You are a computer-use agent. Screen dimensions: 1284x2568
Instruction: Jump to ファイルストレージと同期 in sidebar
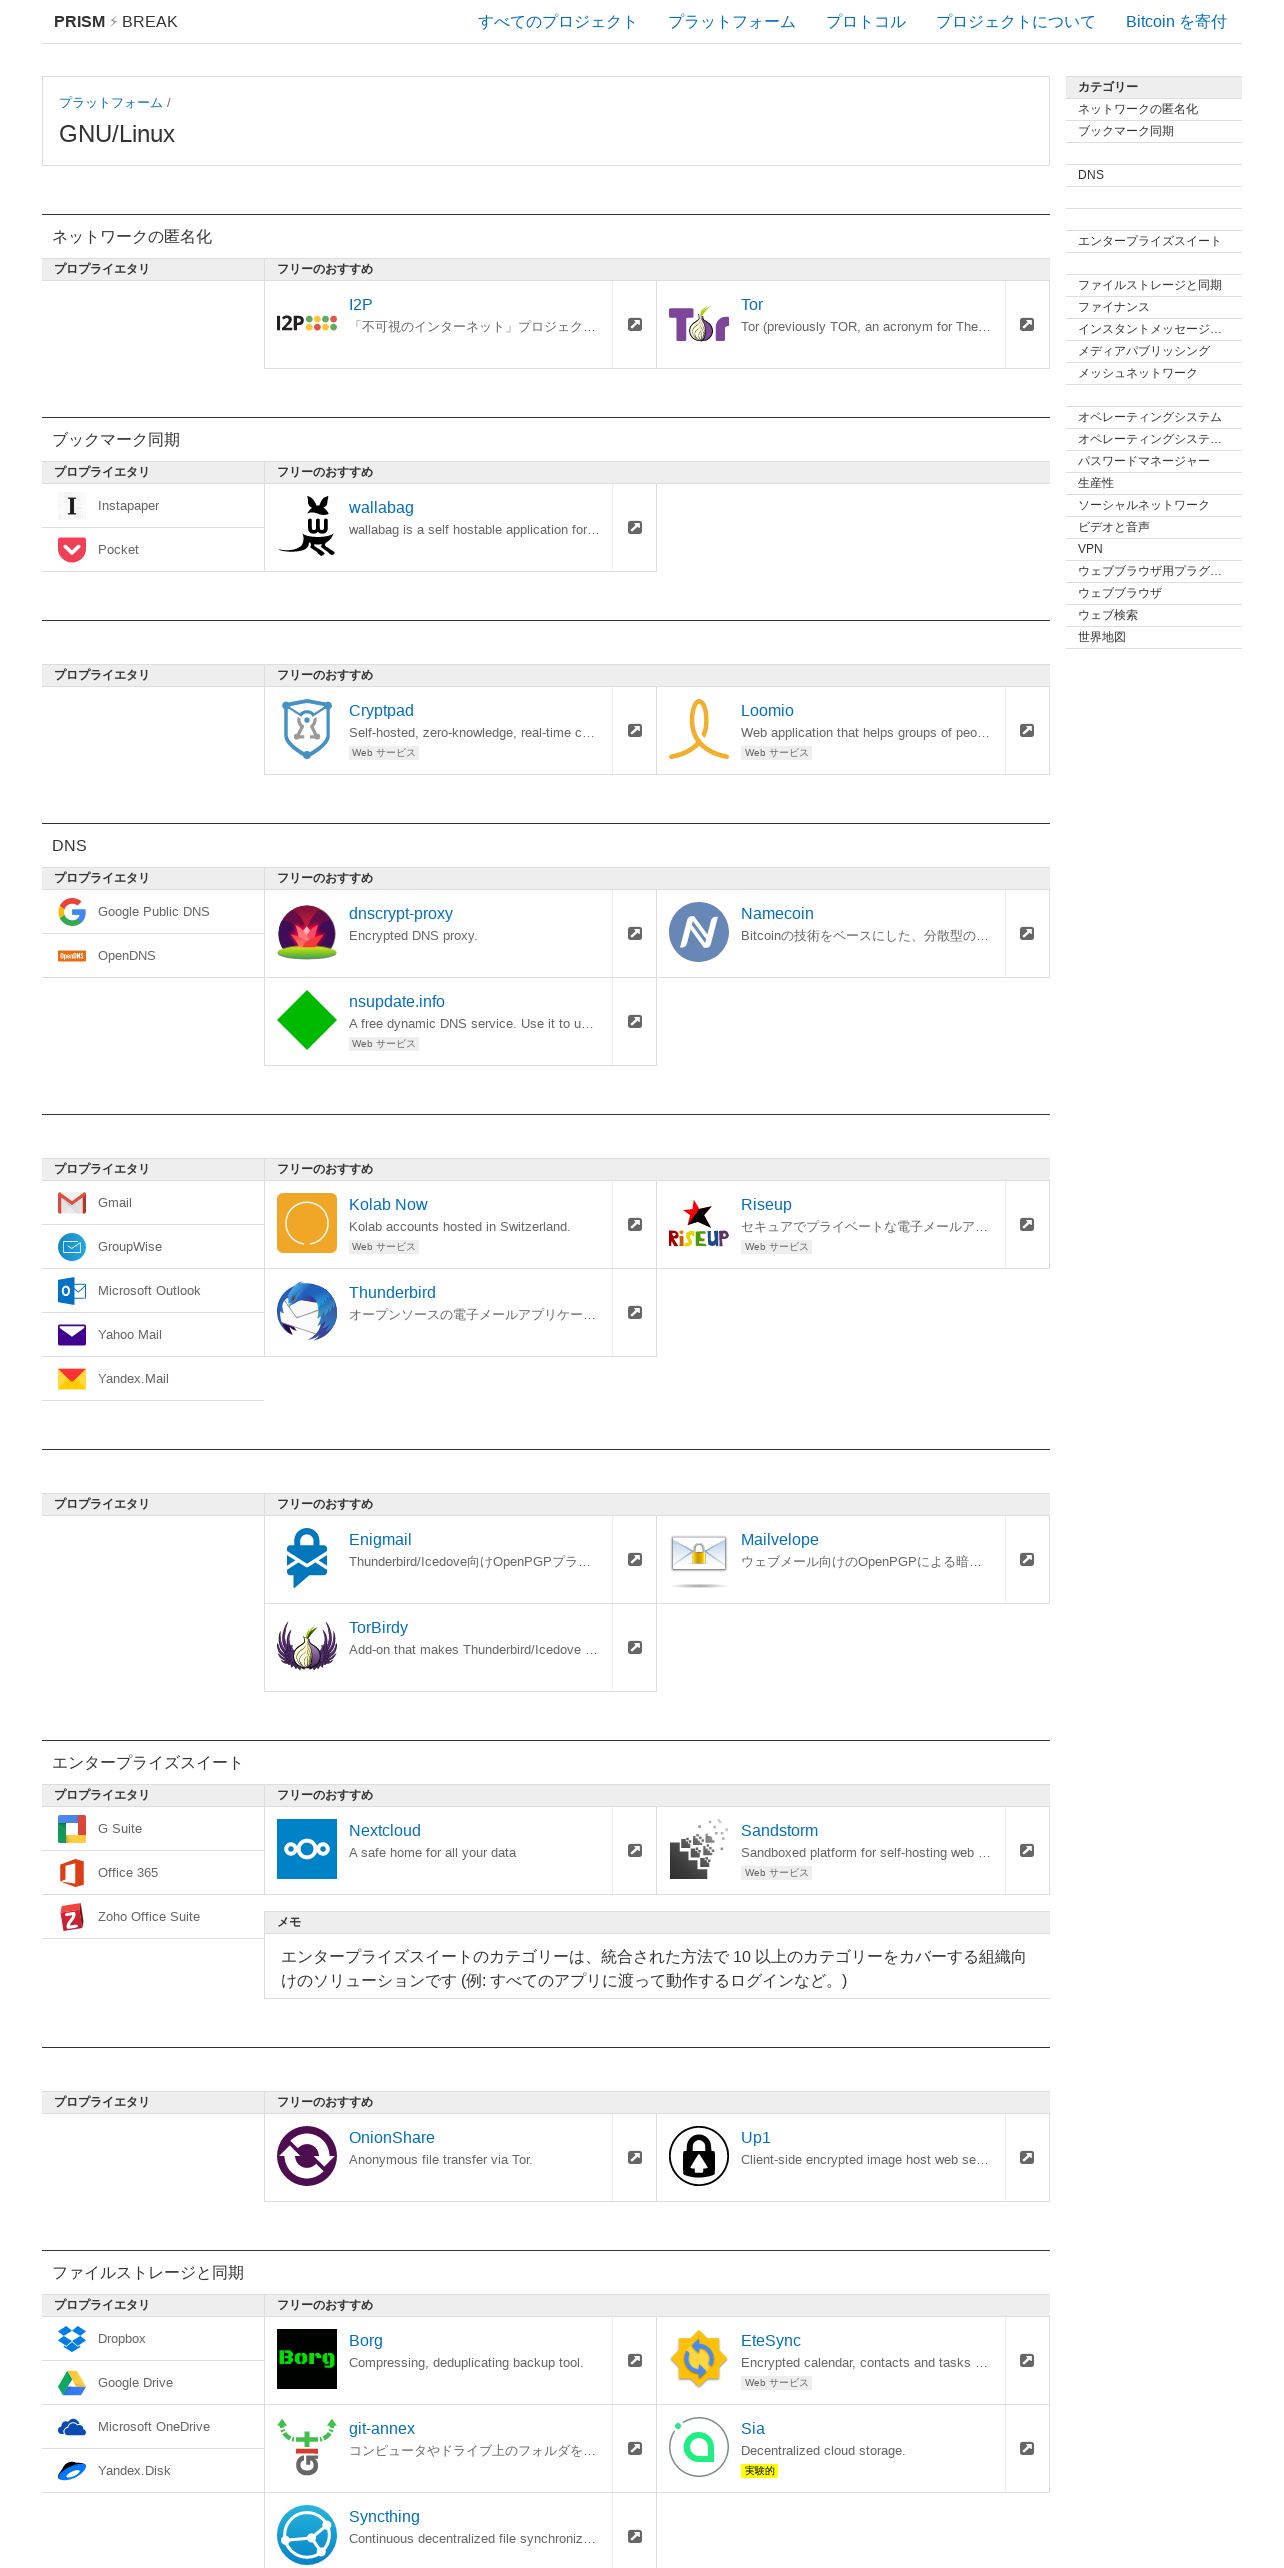tap(1154, 285)
